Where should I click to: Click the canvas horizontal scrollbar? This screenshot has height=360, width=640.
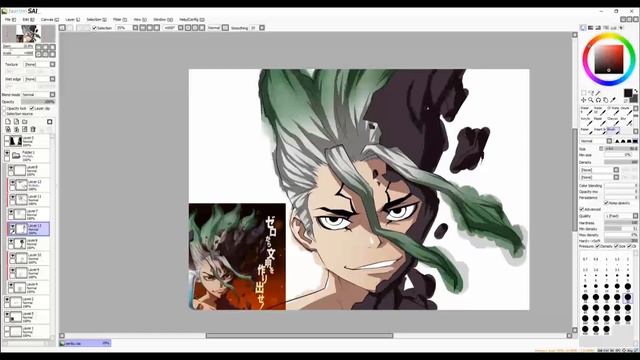coord(299,336)
